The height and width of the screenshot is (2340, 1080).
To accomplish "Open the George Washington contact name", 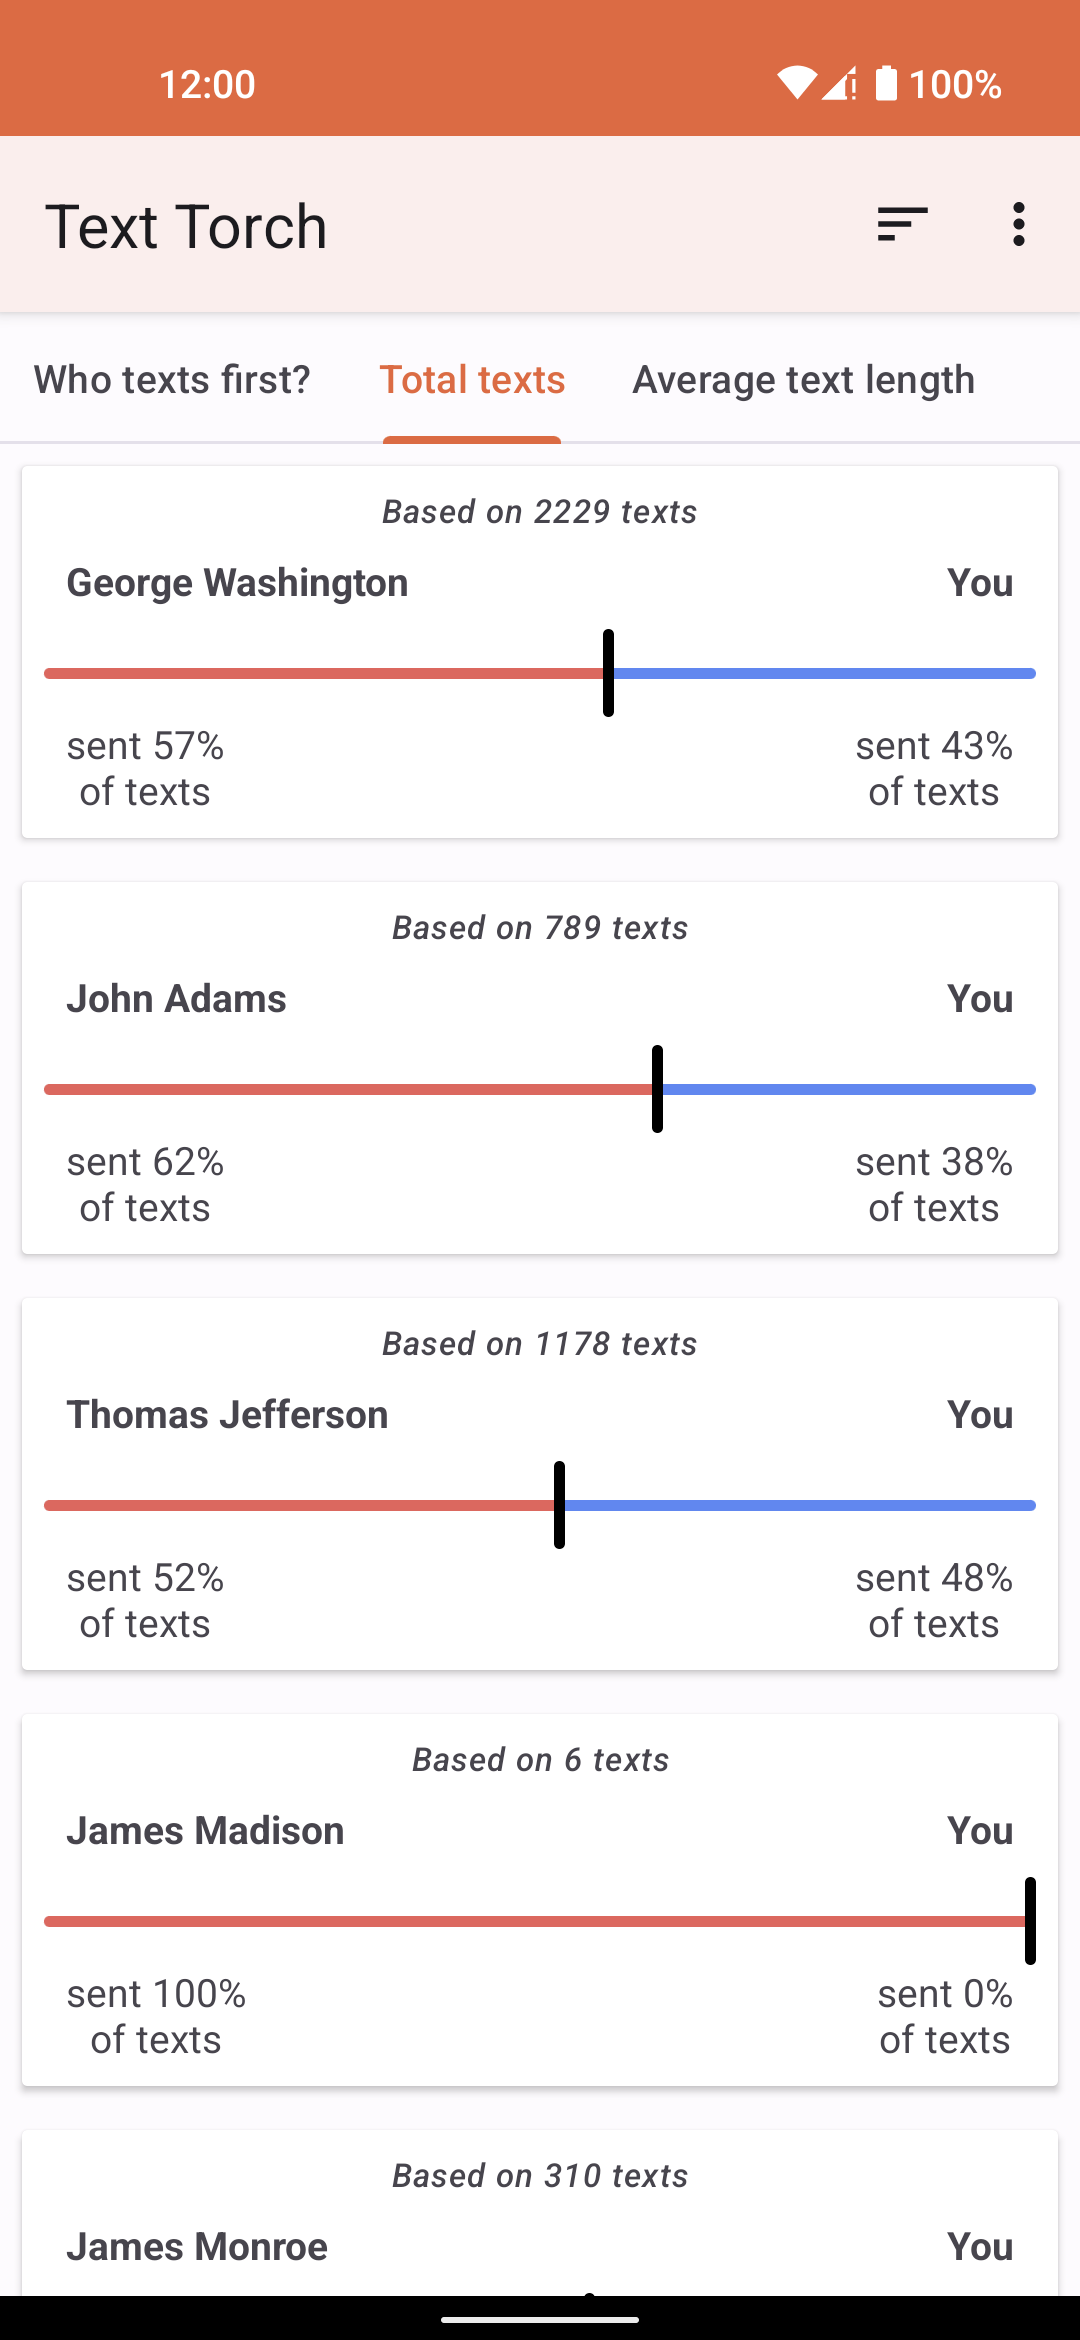I will (237, 583).
